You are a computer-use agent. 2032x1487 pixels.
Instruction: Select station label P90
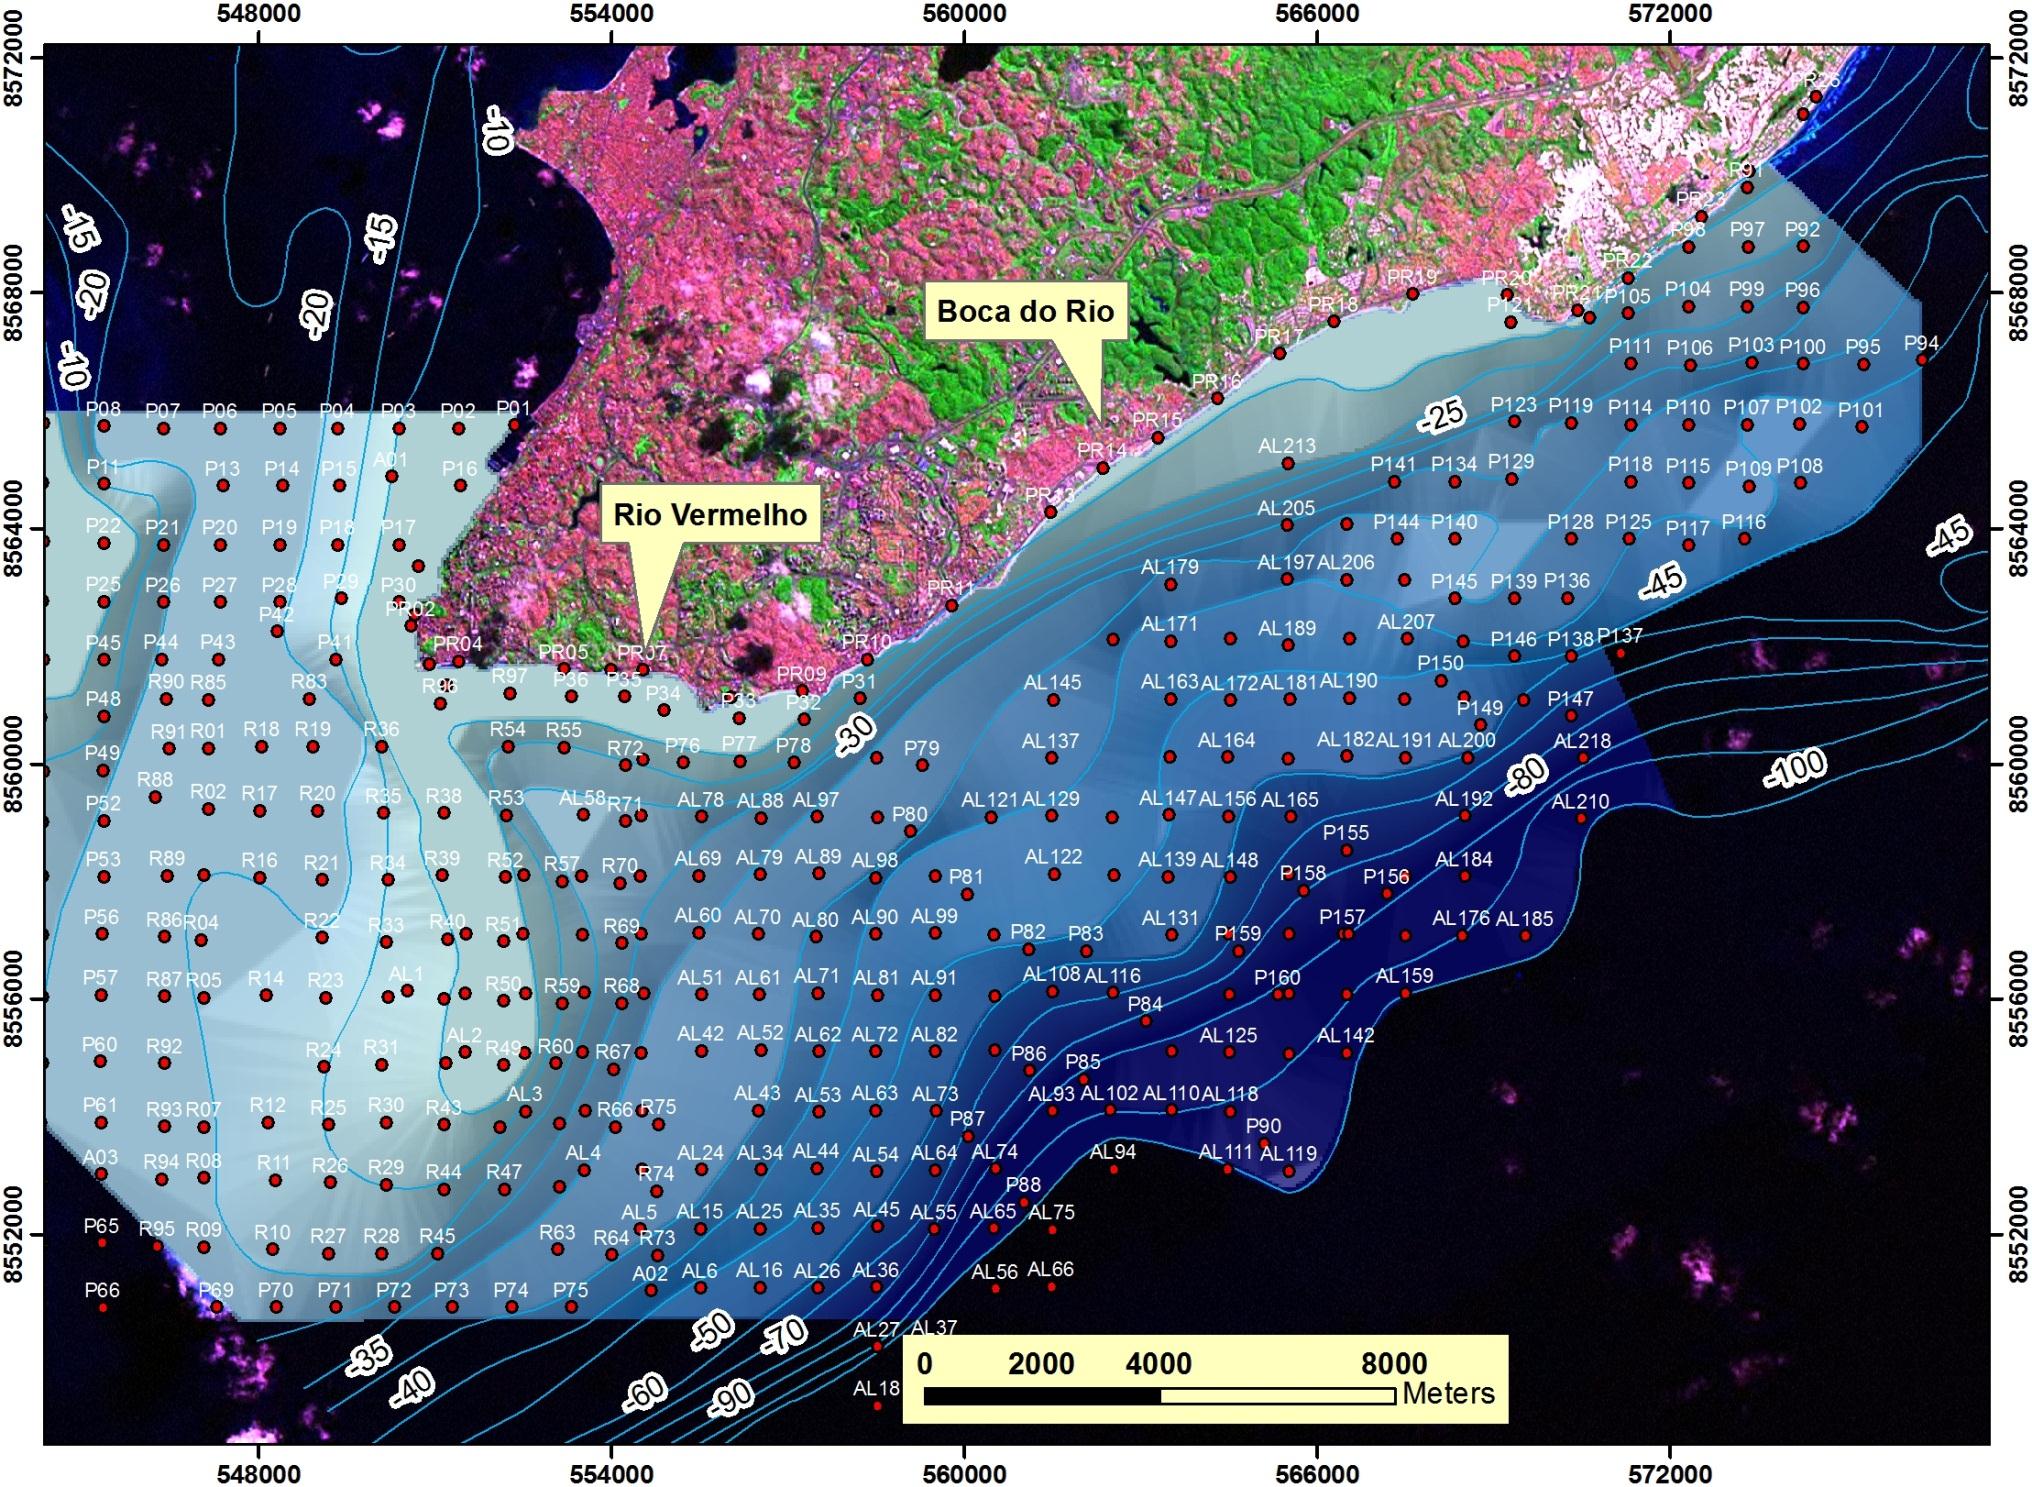[x=1263, y=1126]
